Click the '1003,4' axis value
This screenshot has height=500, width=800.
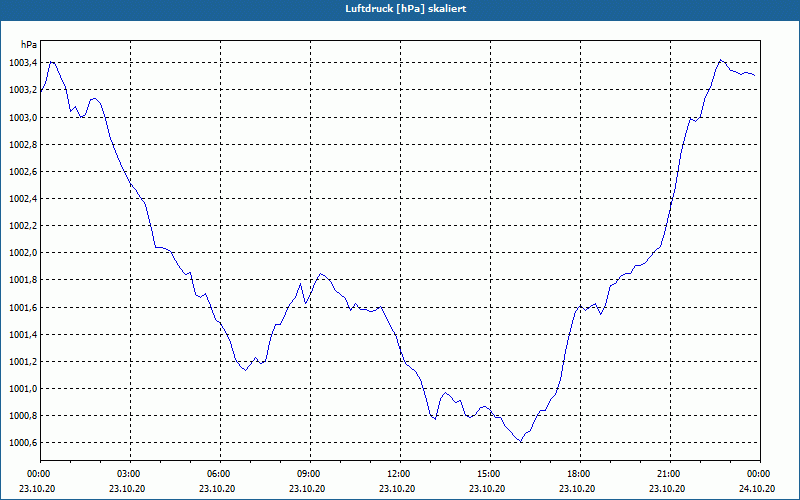[23, 63]
